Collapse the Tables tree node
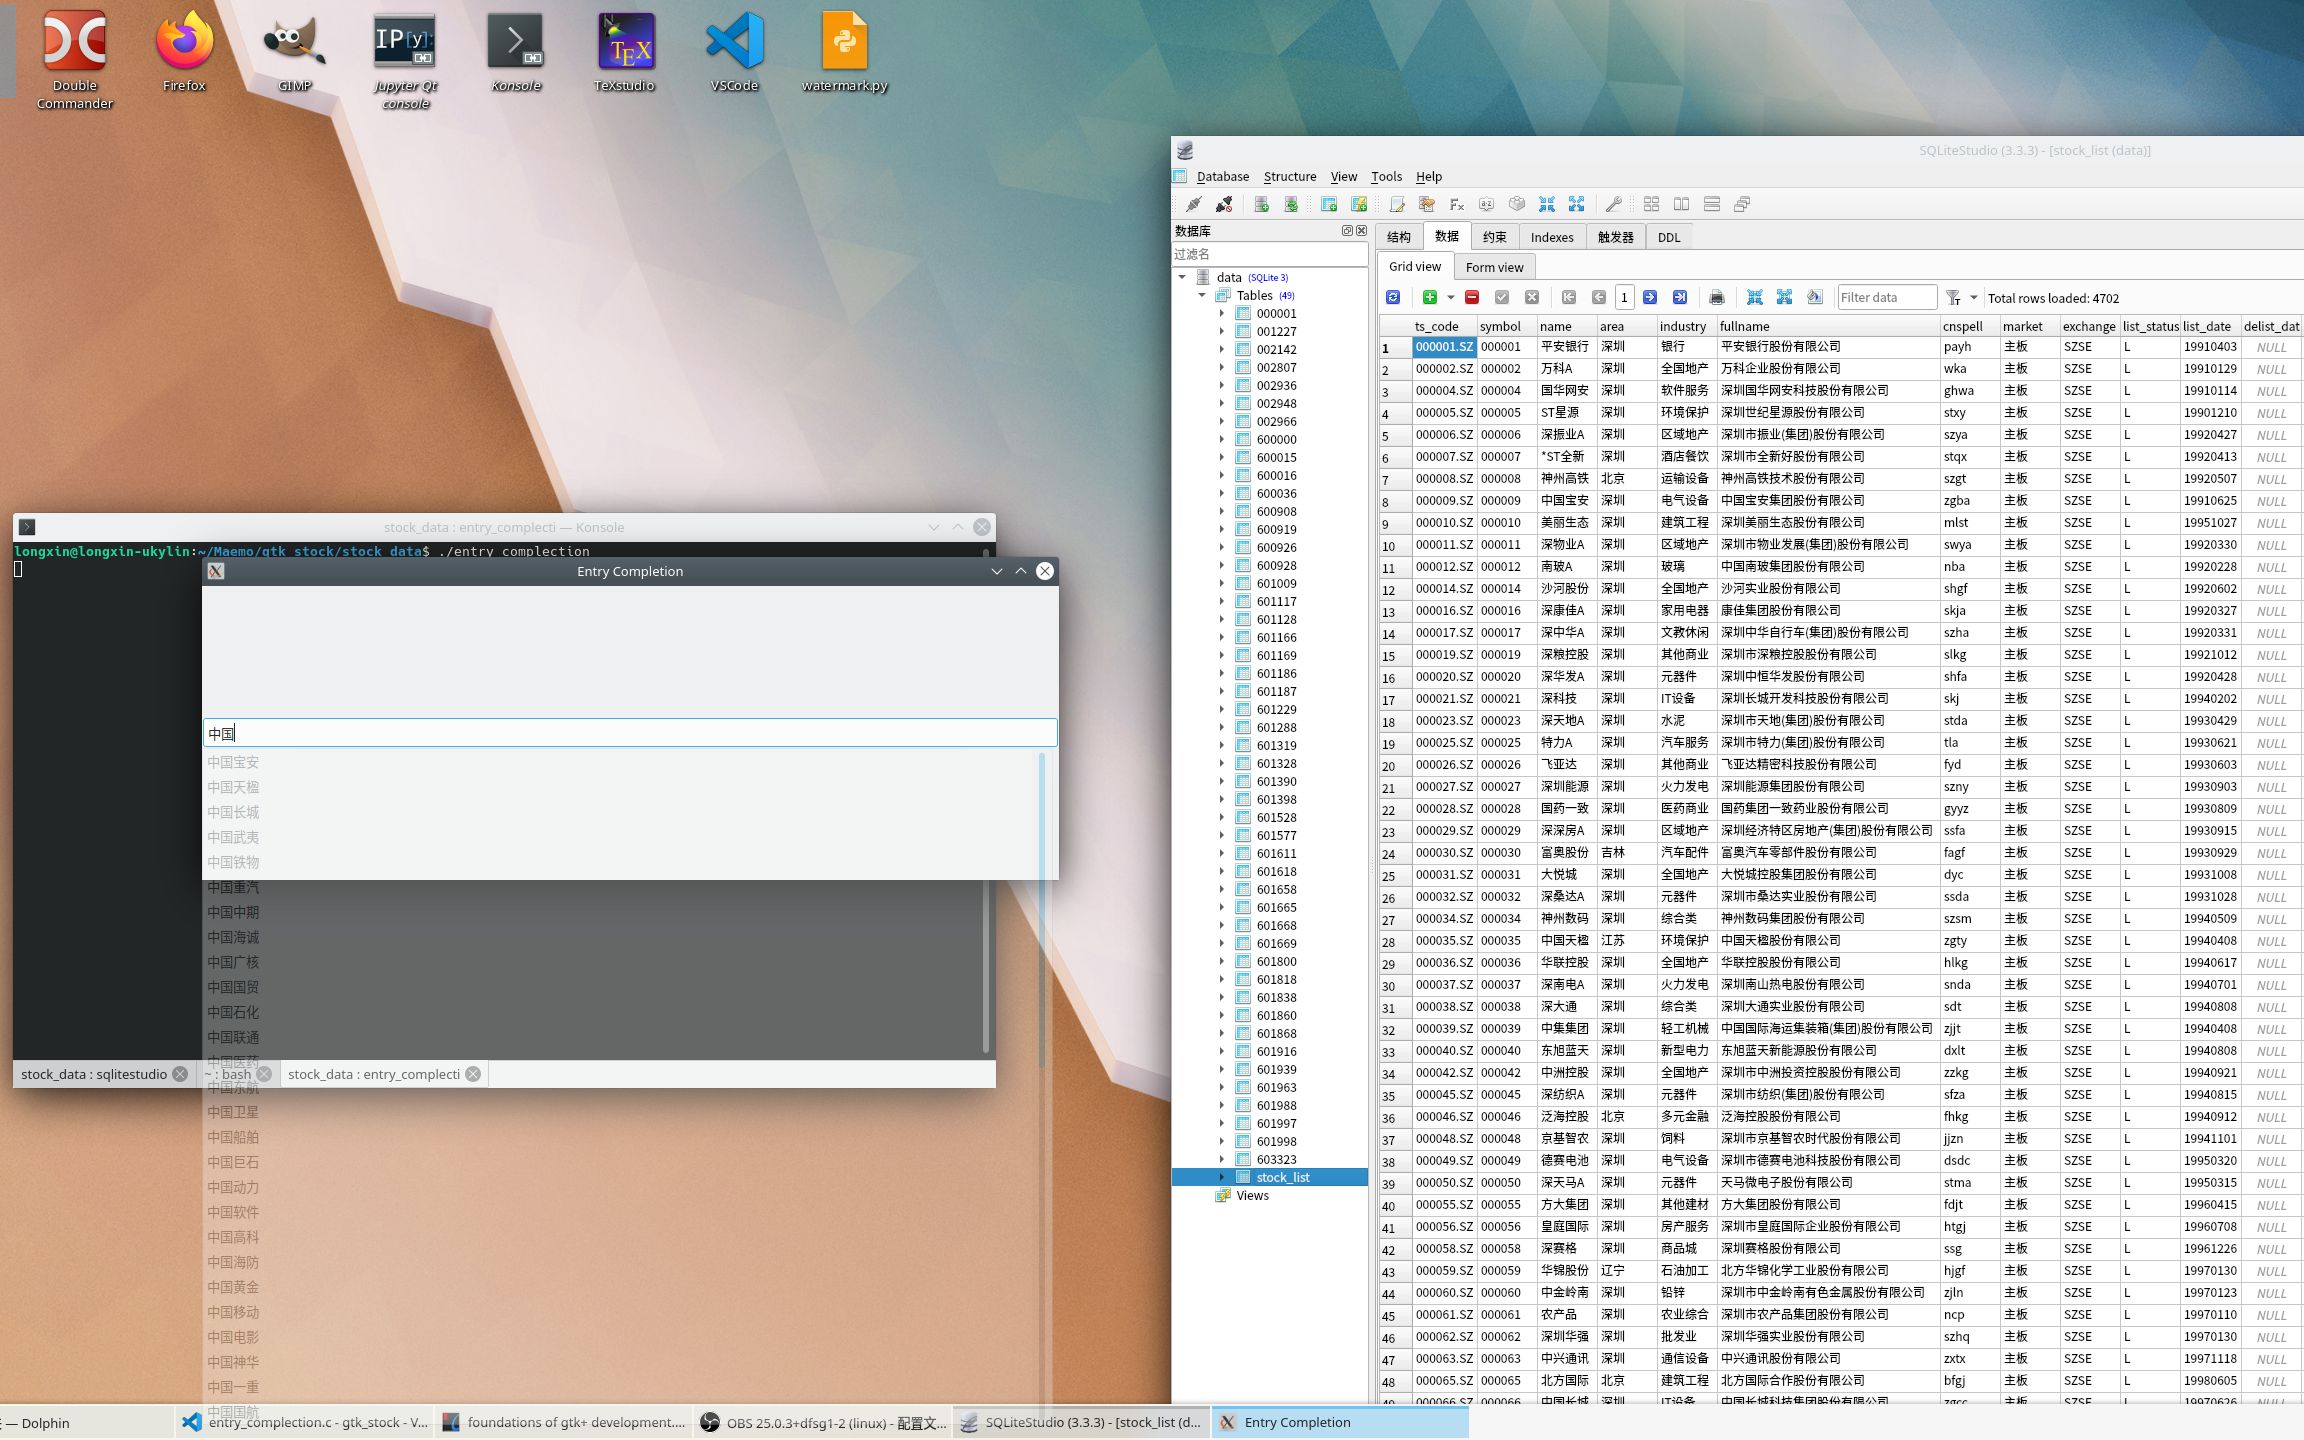 pyautogui.click(x=1202, y=295)
